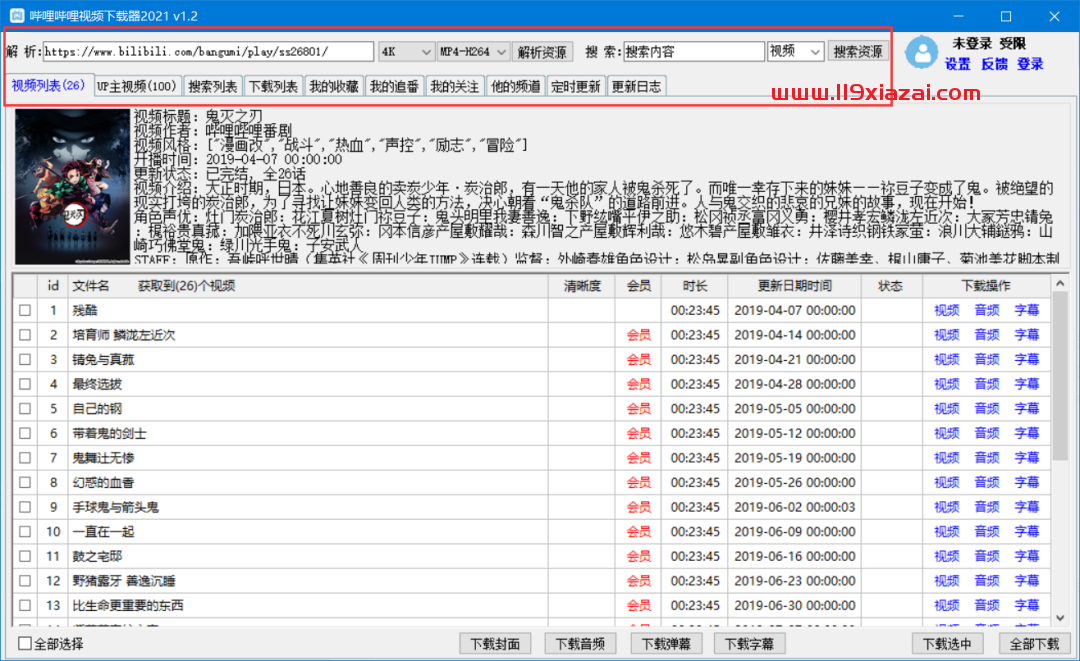Sort by the 时长 column header
The image size is (1080, 661).
[694, 286]
